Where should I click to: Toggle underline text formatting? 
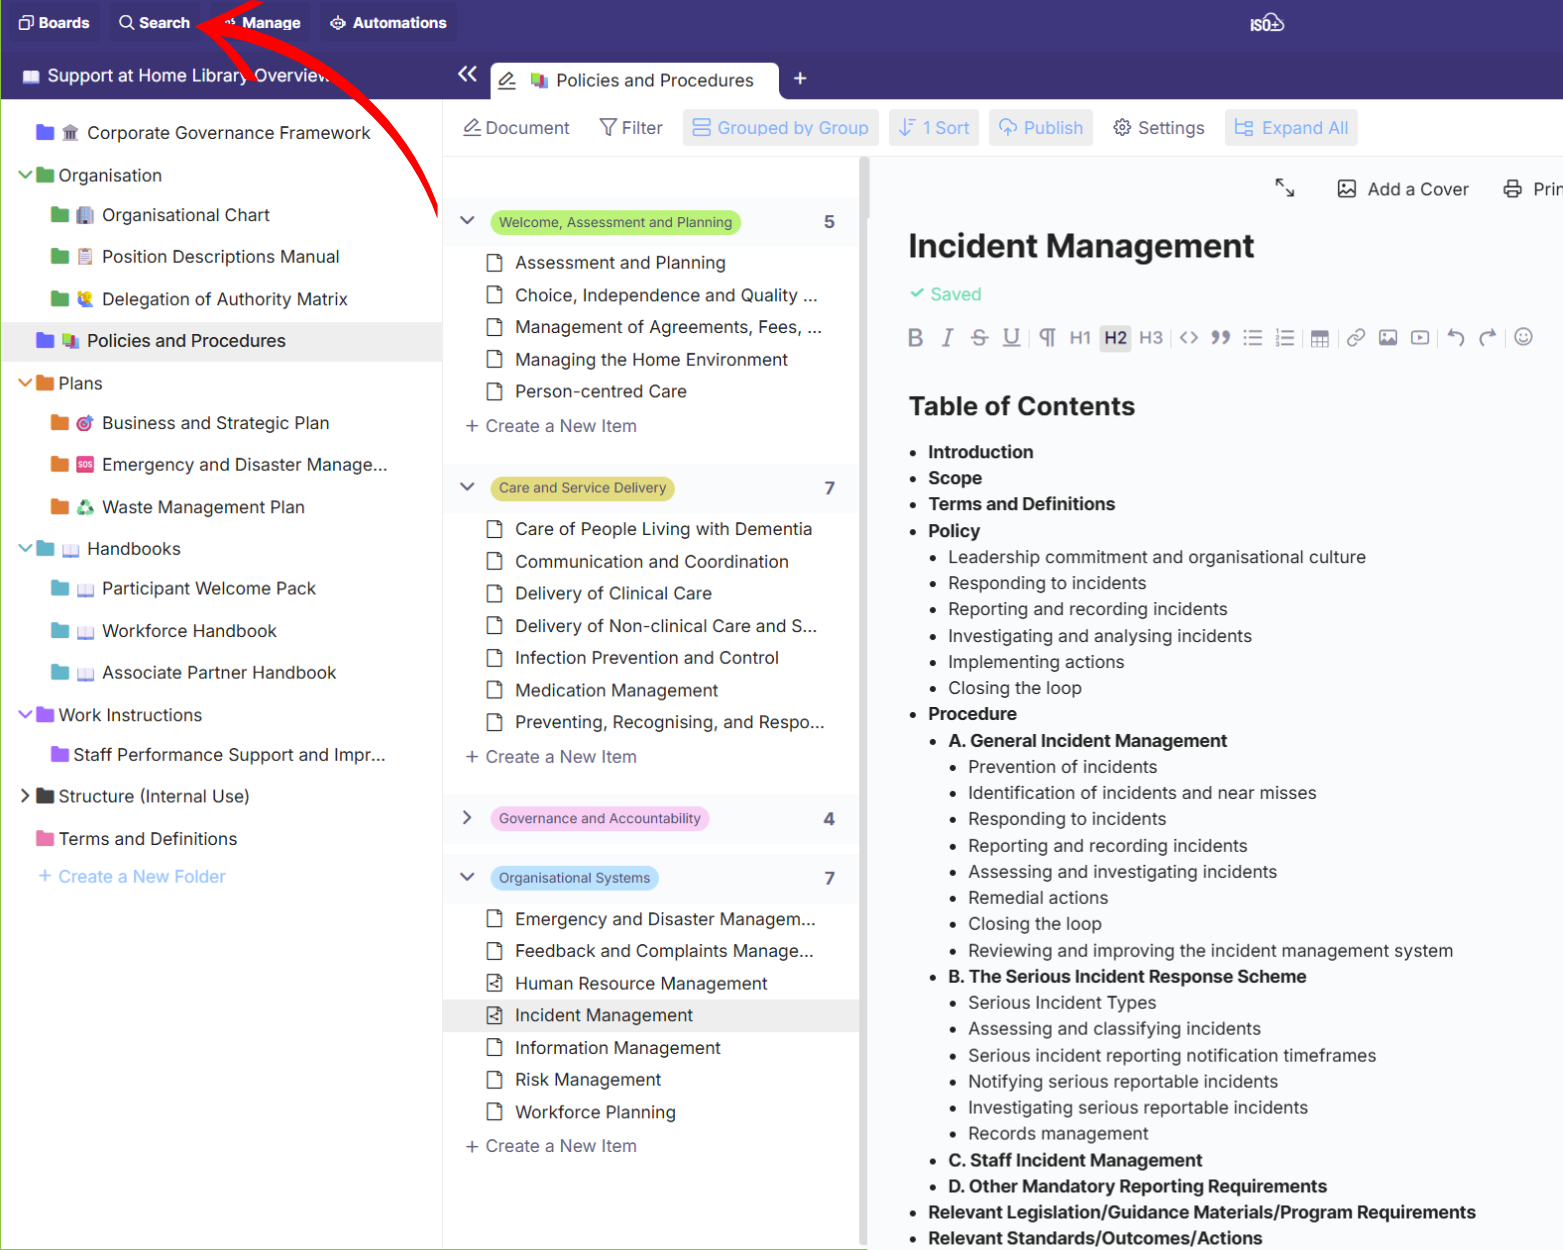(x=1011, y=338)
